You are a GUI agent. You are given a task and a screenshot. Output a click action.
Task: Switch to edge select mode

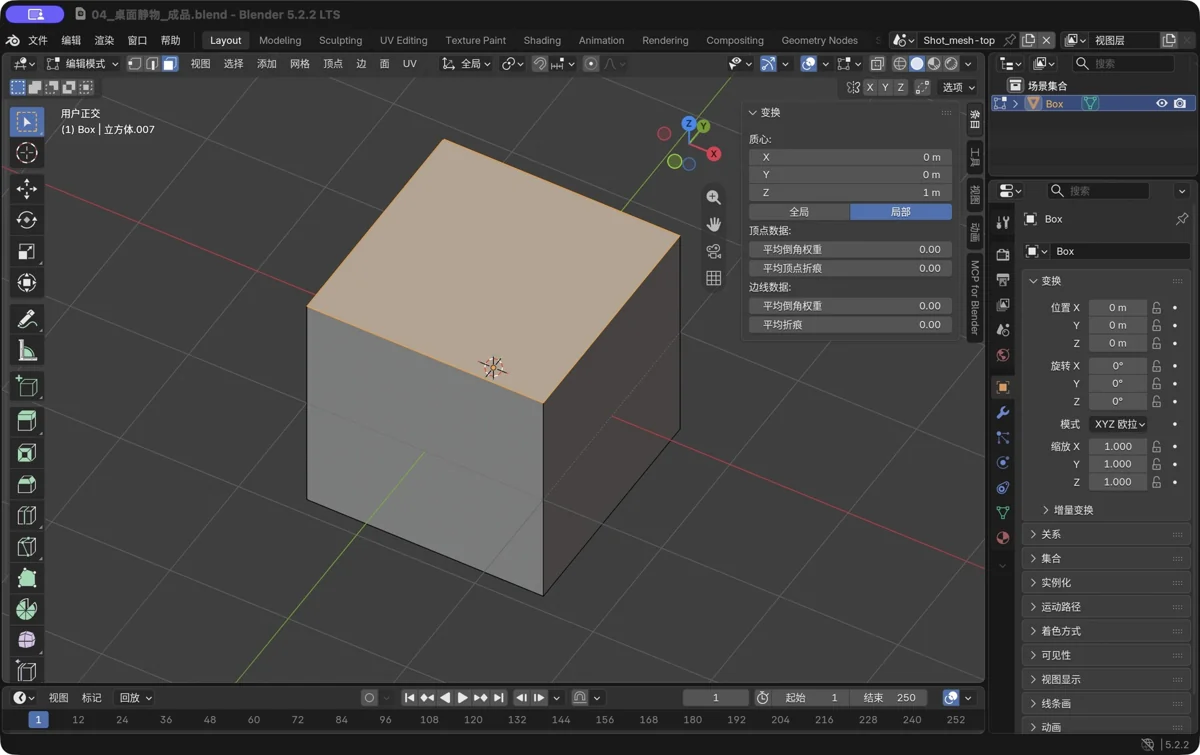click(152, 64)
